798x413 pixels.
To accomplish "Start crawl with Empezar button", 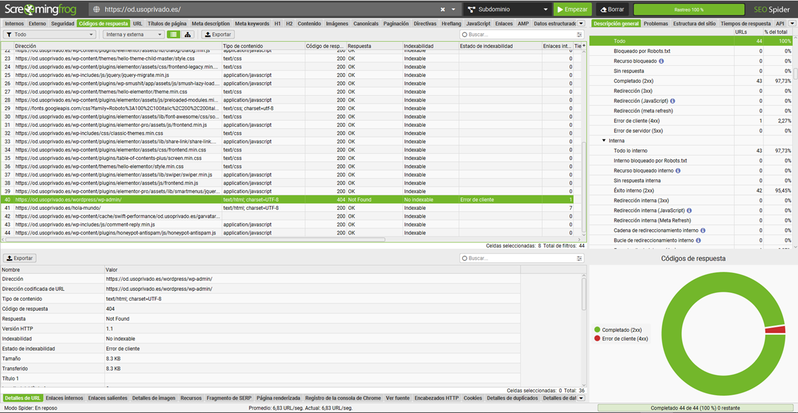I will tap(573, 9).
